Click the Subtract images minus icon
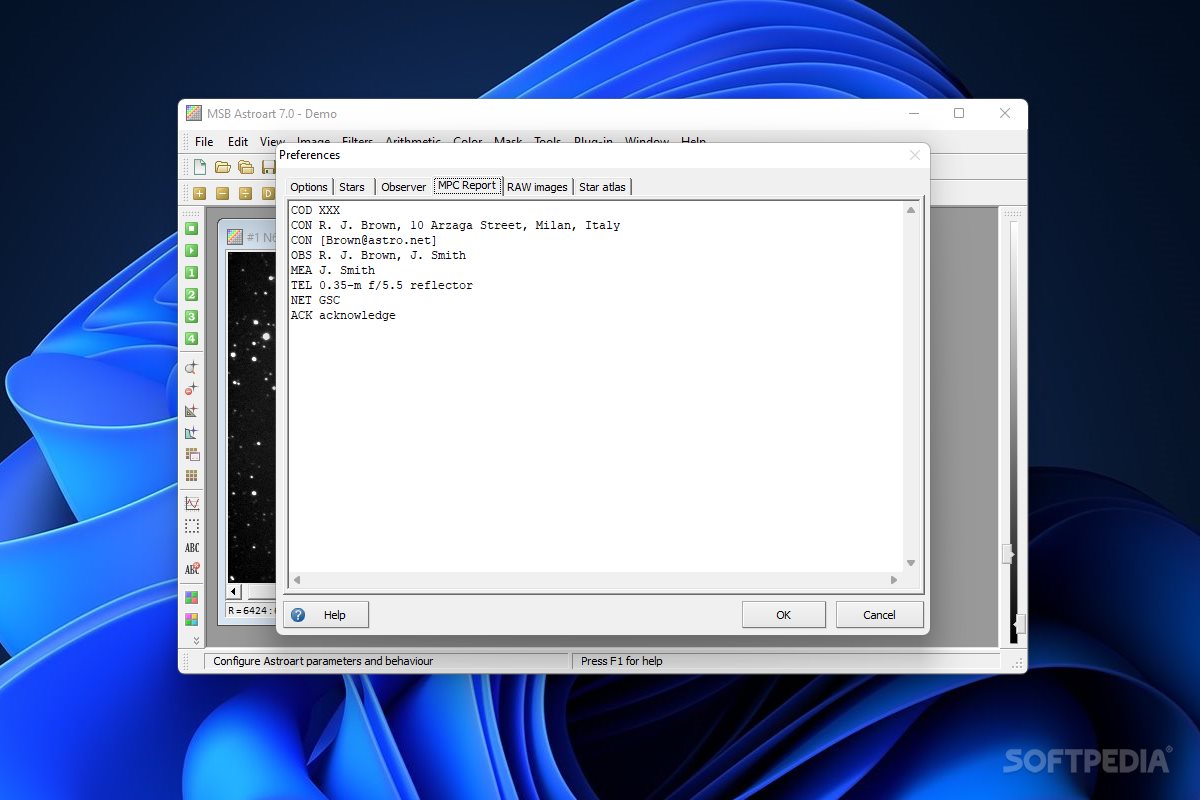The width and height of the screenshot is (1200, 800). point(222,194)
